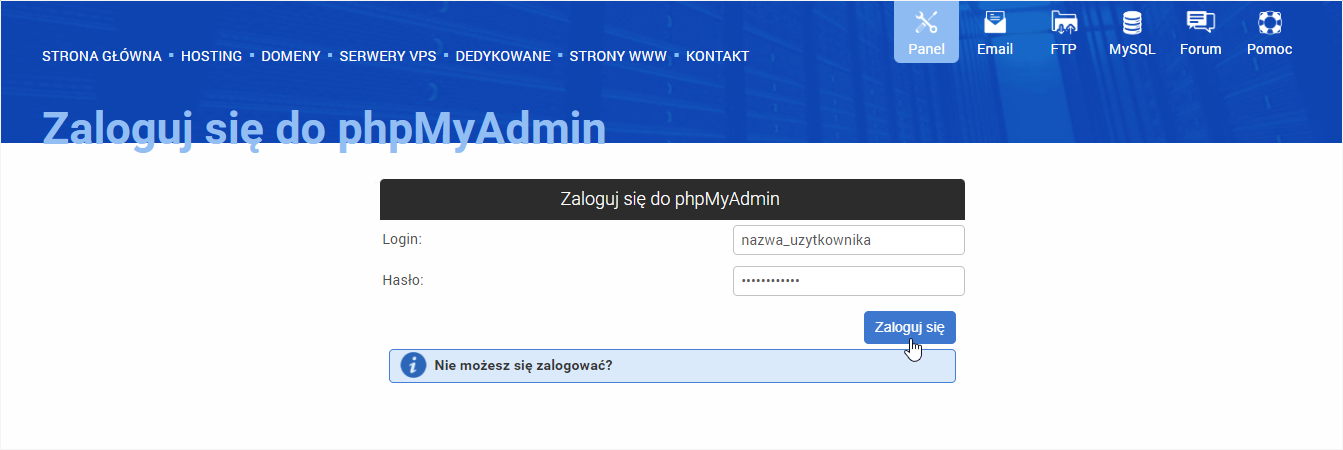Open the Email envelope icon
This screenshot has height=450, width=1343.
coord(994,22)
